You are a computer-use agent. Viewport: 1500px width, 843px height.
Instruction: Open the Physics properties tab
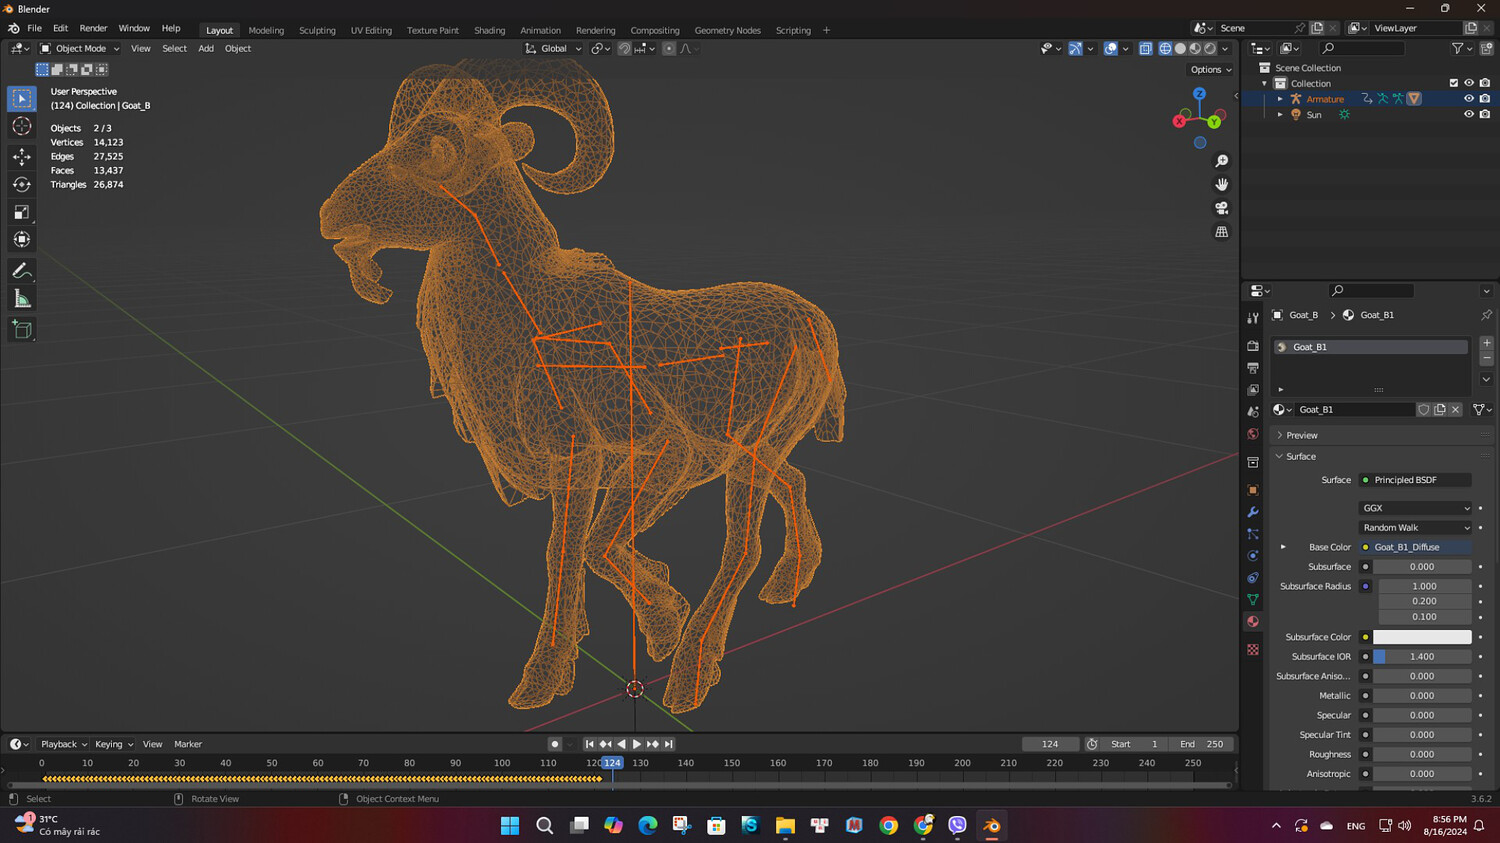(1253, 556)
